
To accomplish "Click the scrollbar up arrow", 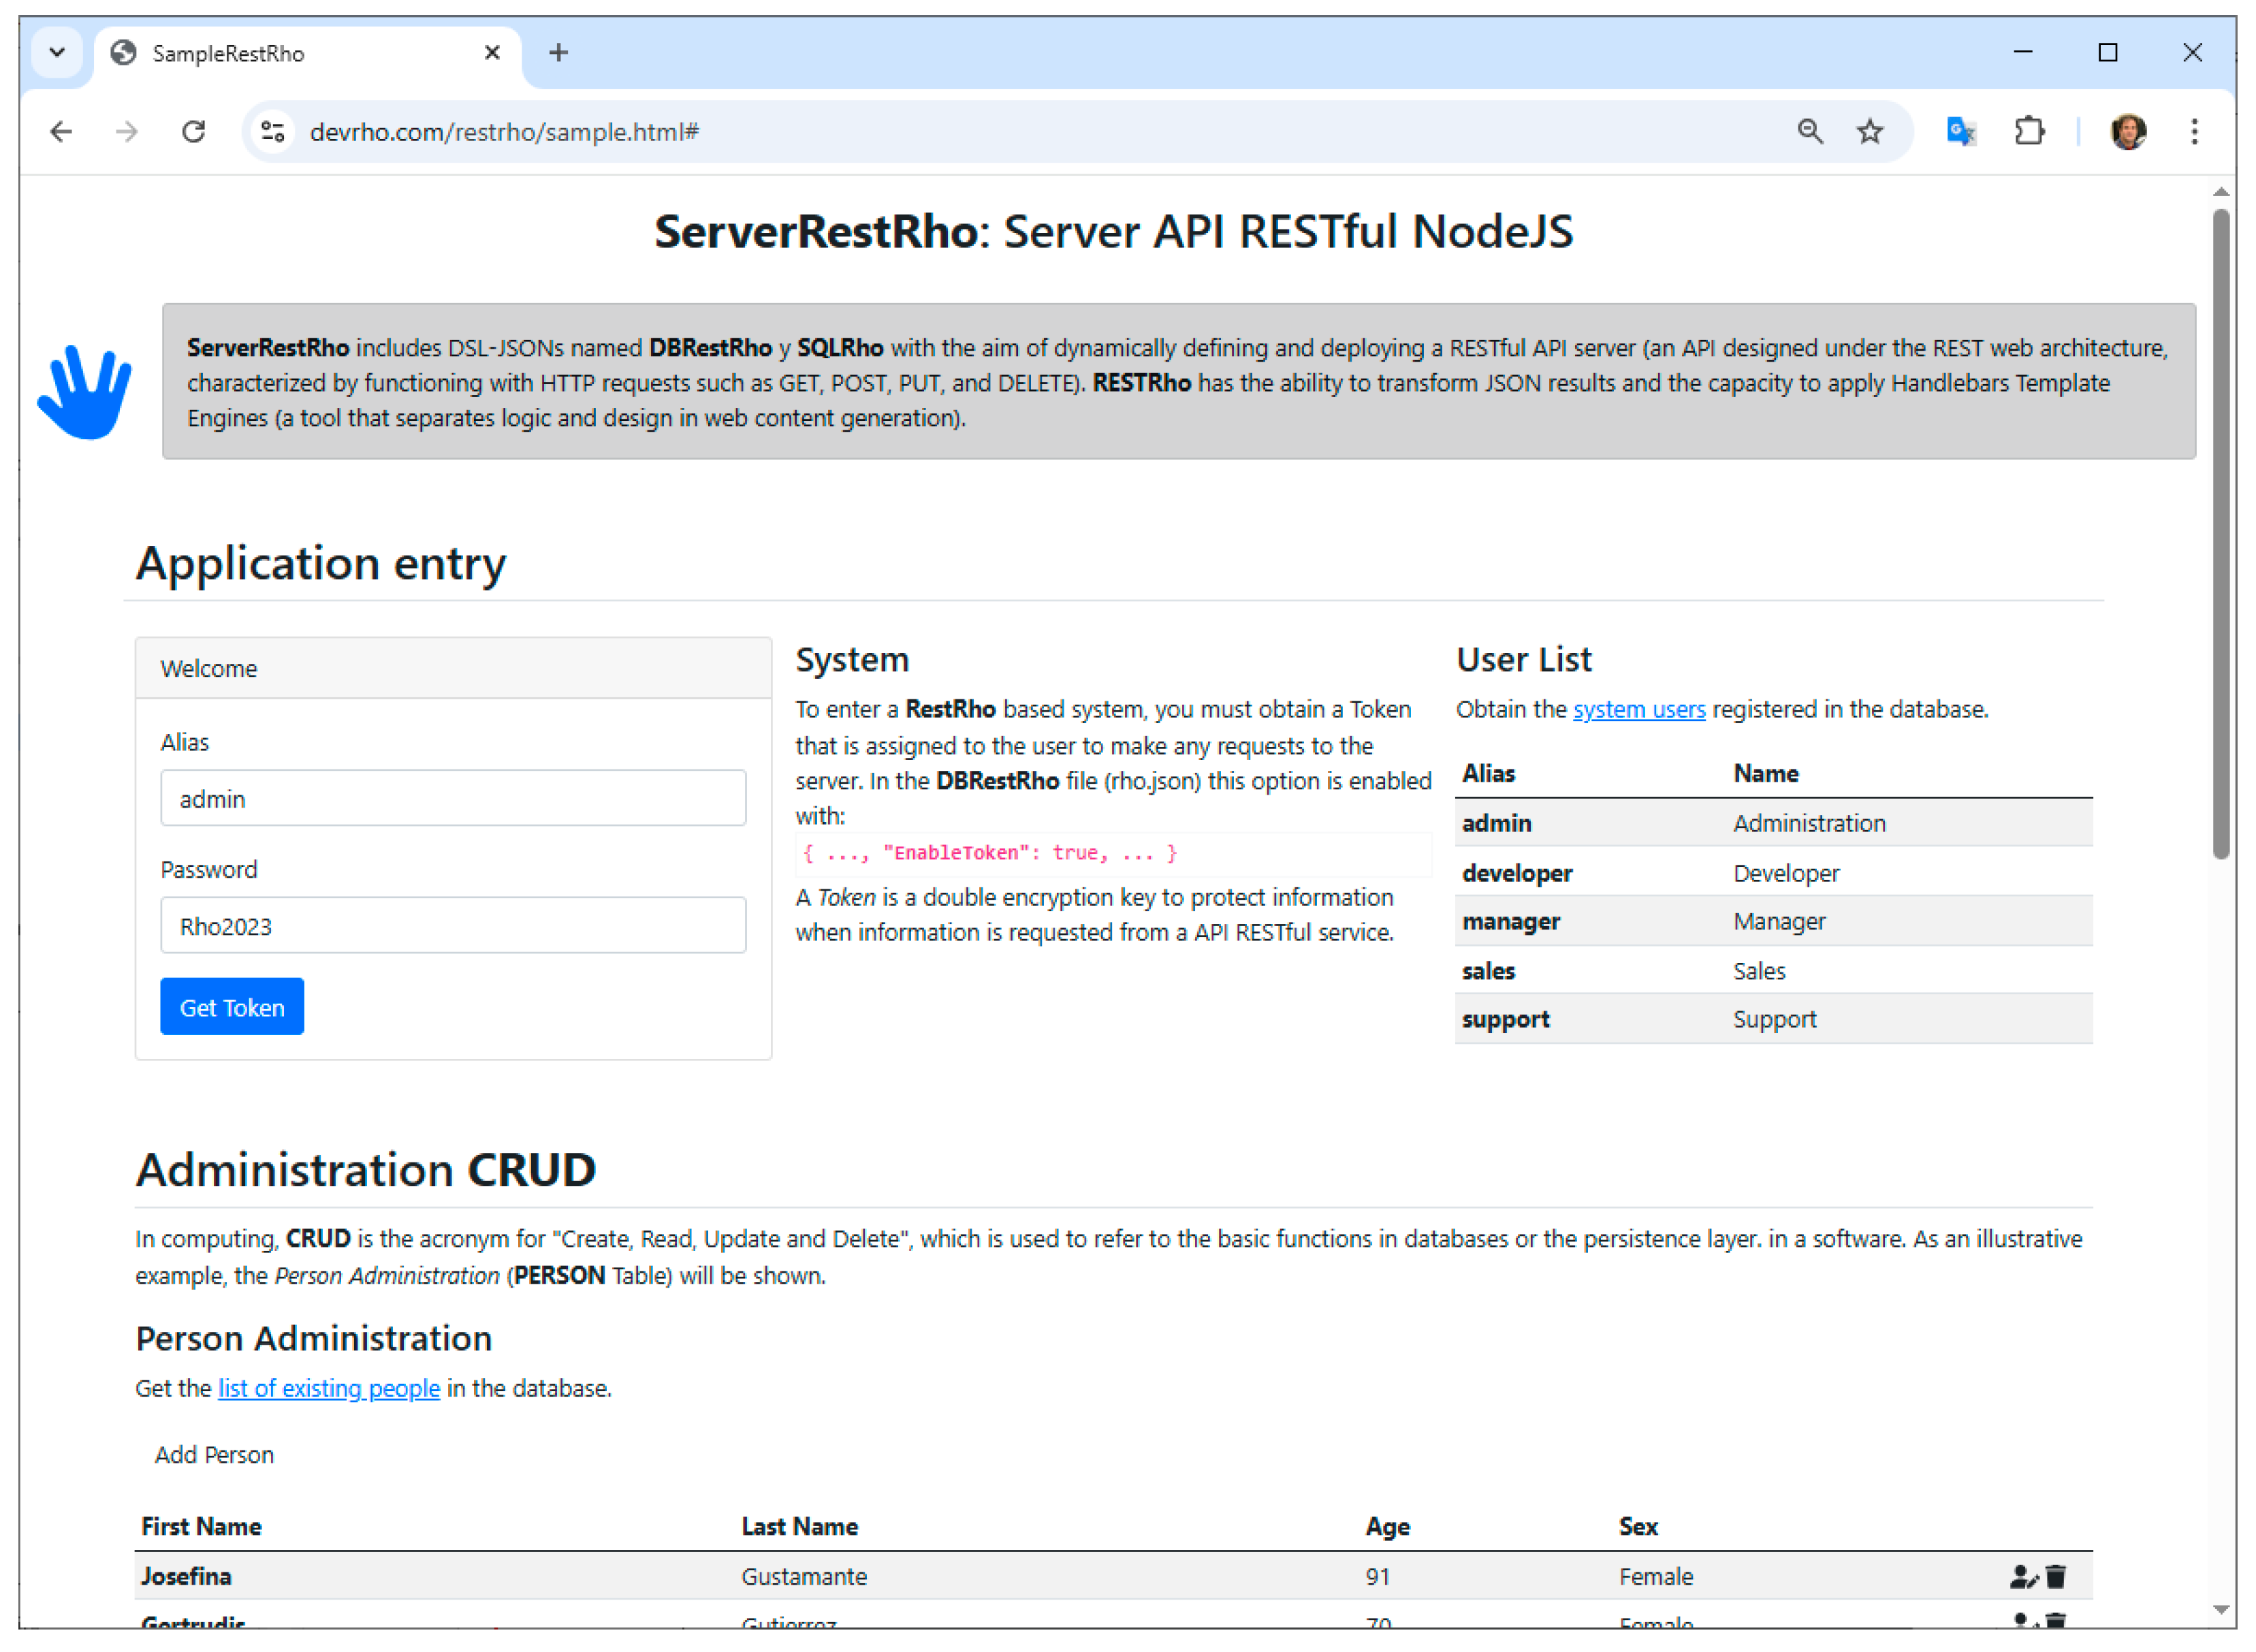I will [x=2220, y=191].
